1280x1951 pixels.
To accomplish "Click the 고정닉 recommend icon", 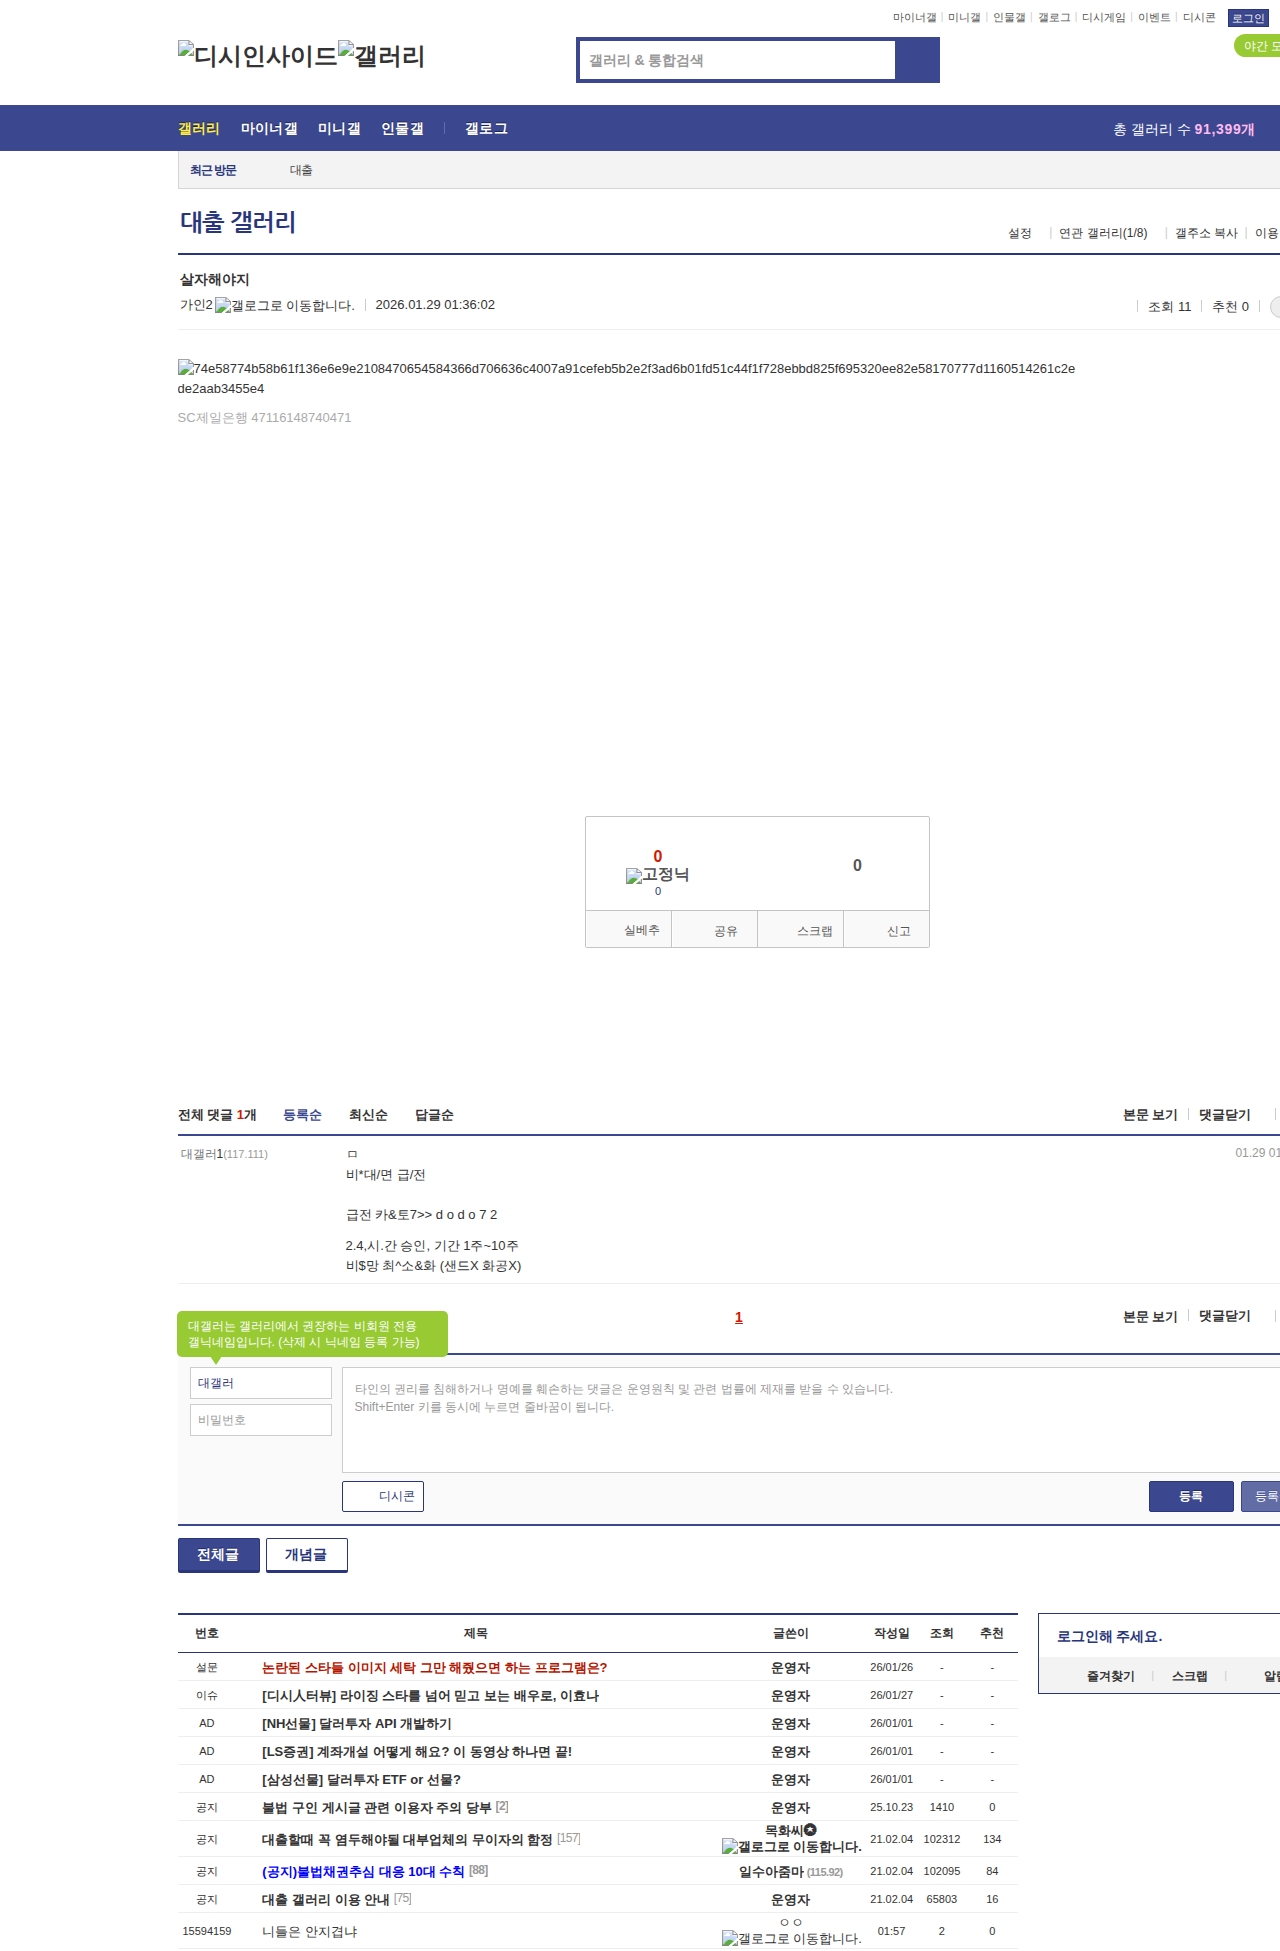I will pos(657,875).
